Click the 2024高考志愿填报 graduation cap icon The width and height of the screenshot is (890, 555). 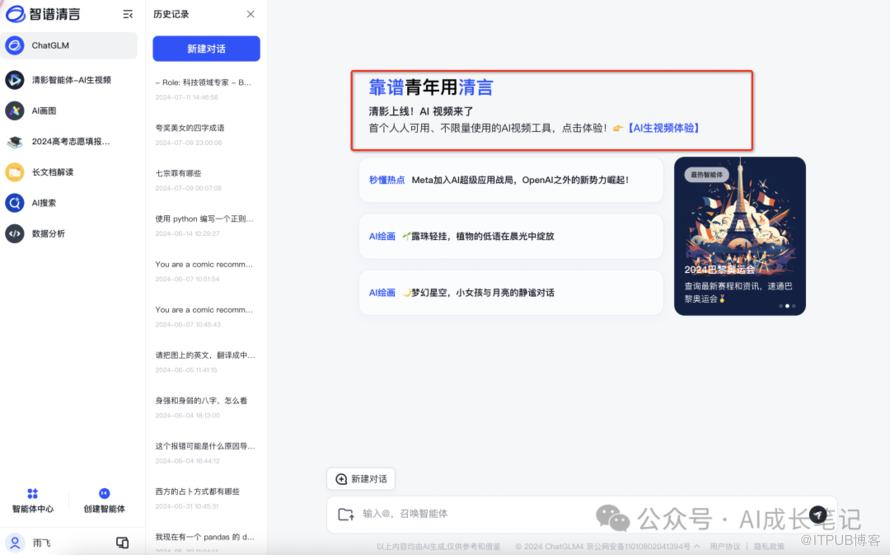click(15, 141)
